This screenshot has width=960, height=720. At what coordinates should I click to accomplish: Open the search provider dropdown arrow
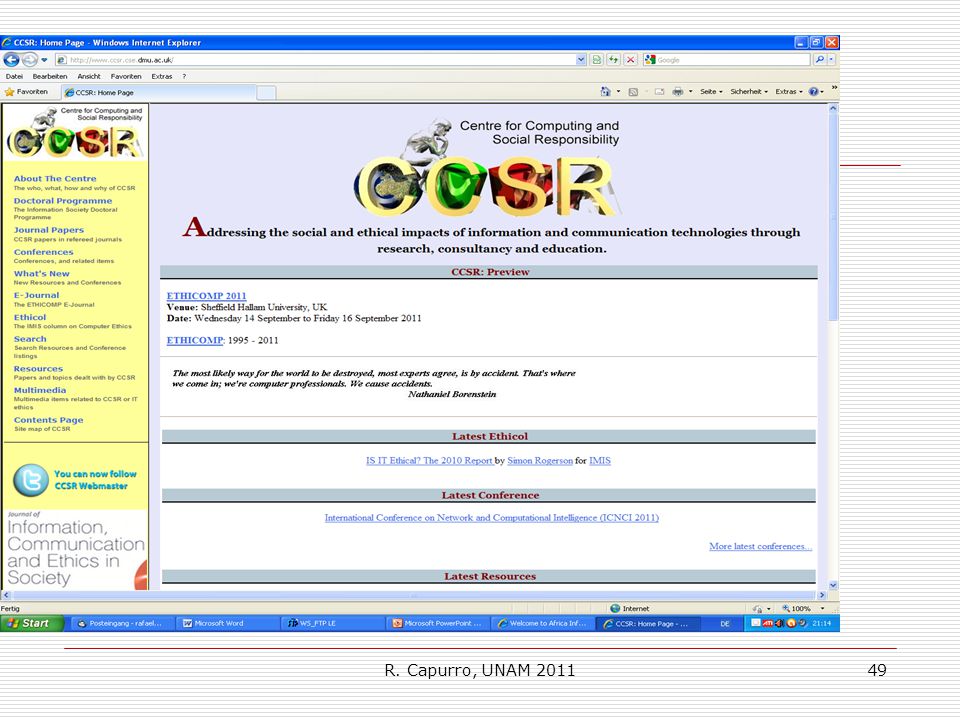(x=831, y=60)
